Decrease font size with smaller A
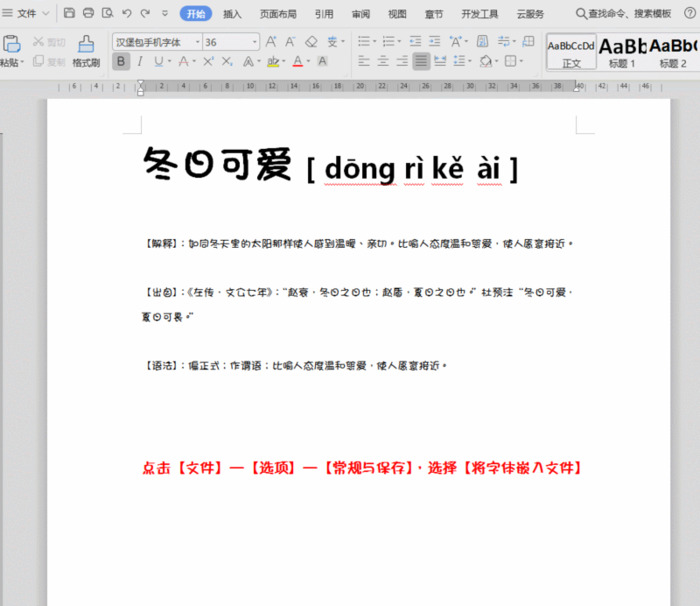The height and width of the screenshot is (606, 700). pyautogui.click(x=290, y=42)
